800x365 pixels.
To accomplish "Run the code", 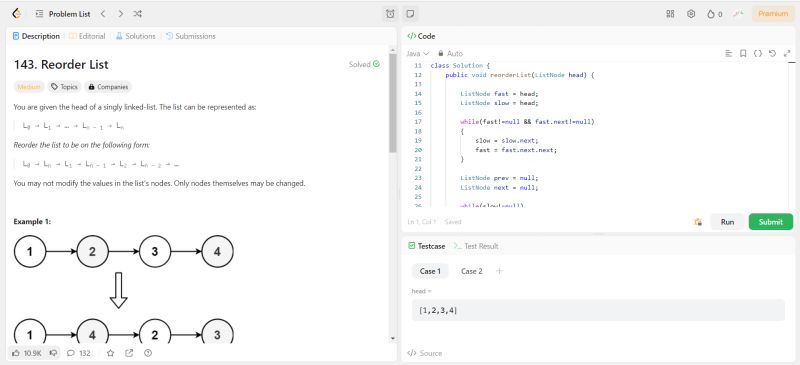I will 727,222.
